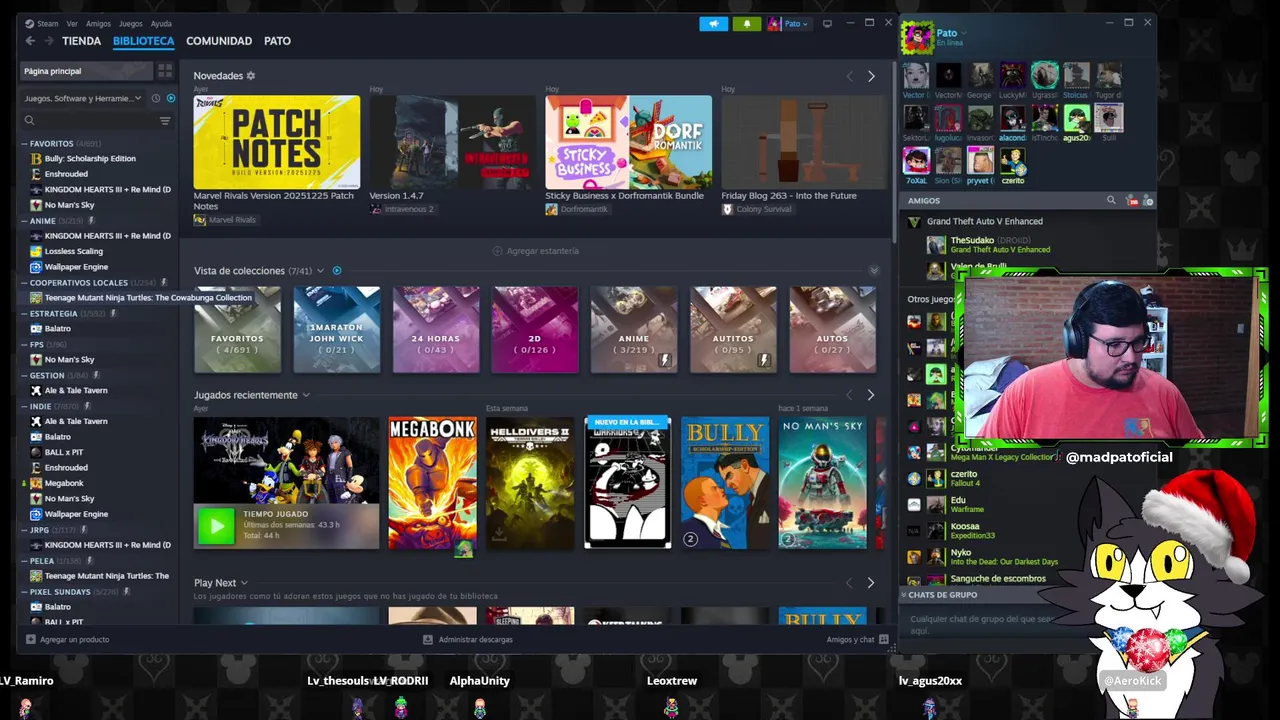Click add friend icon in Amigos header

tap(1148, 201)
